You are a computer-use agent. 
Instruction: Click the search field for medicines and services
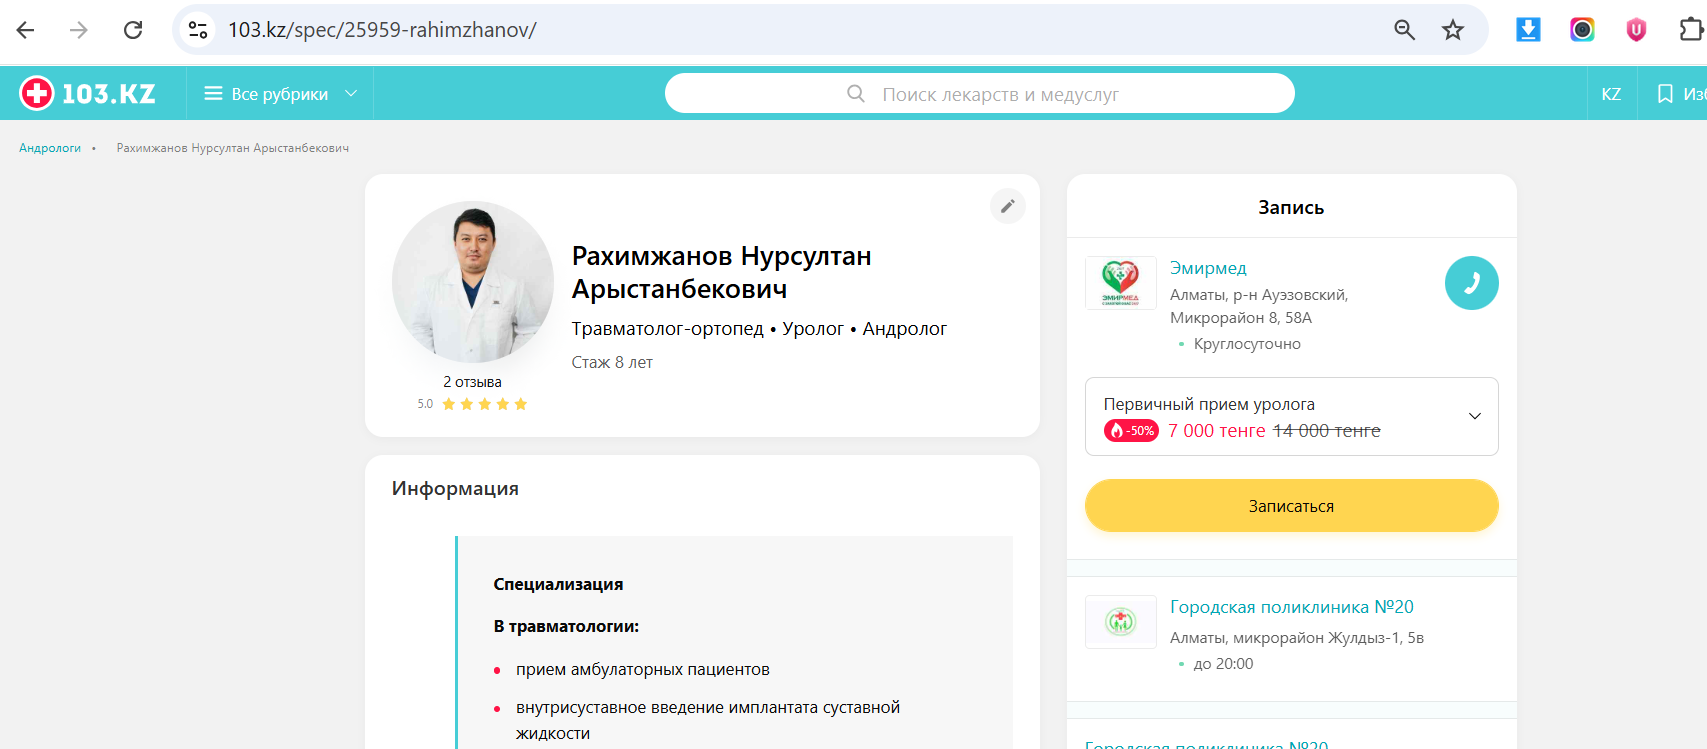tap(980, 94)
